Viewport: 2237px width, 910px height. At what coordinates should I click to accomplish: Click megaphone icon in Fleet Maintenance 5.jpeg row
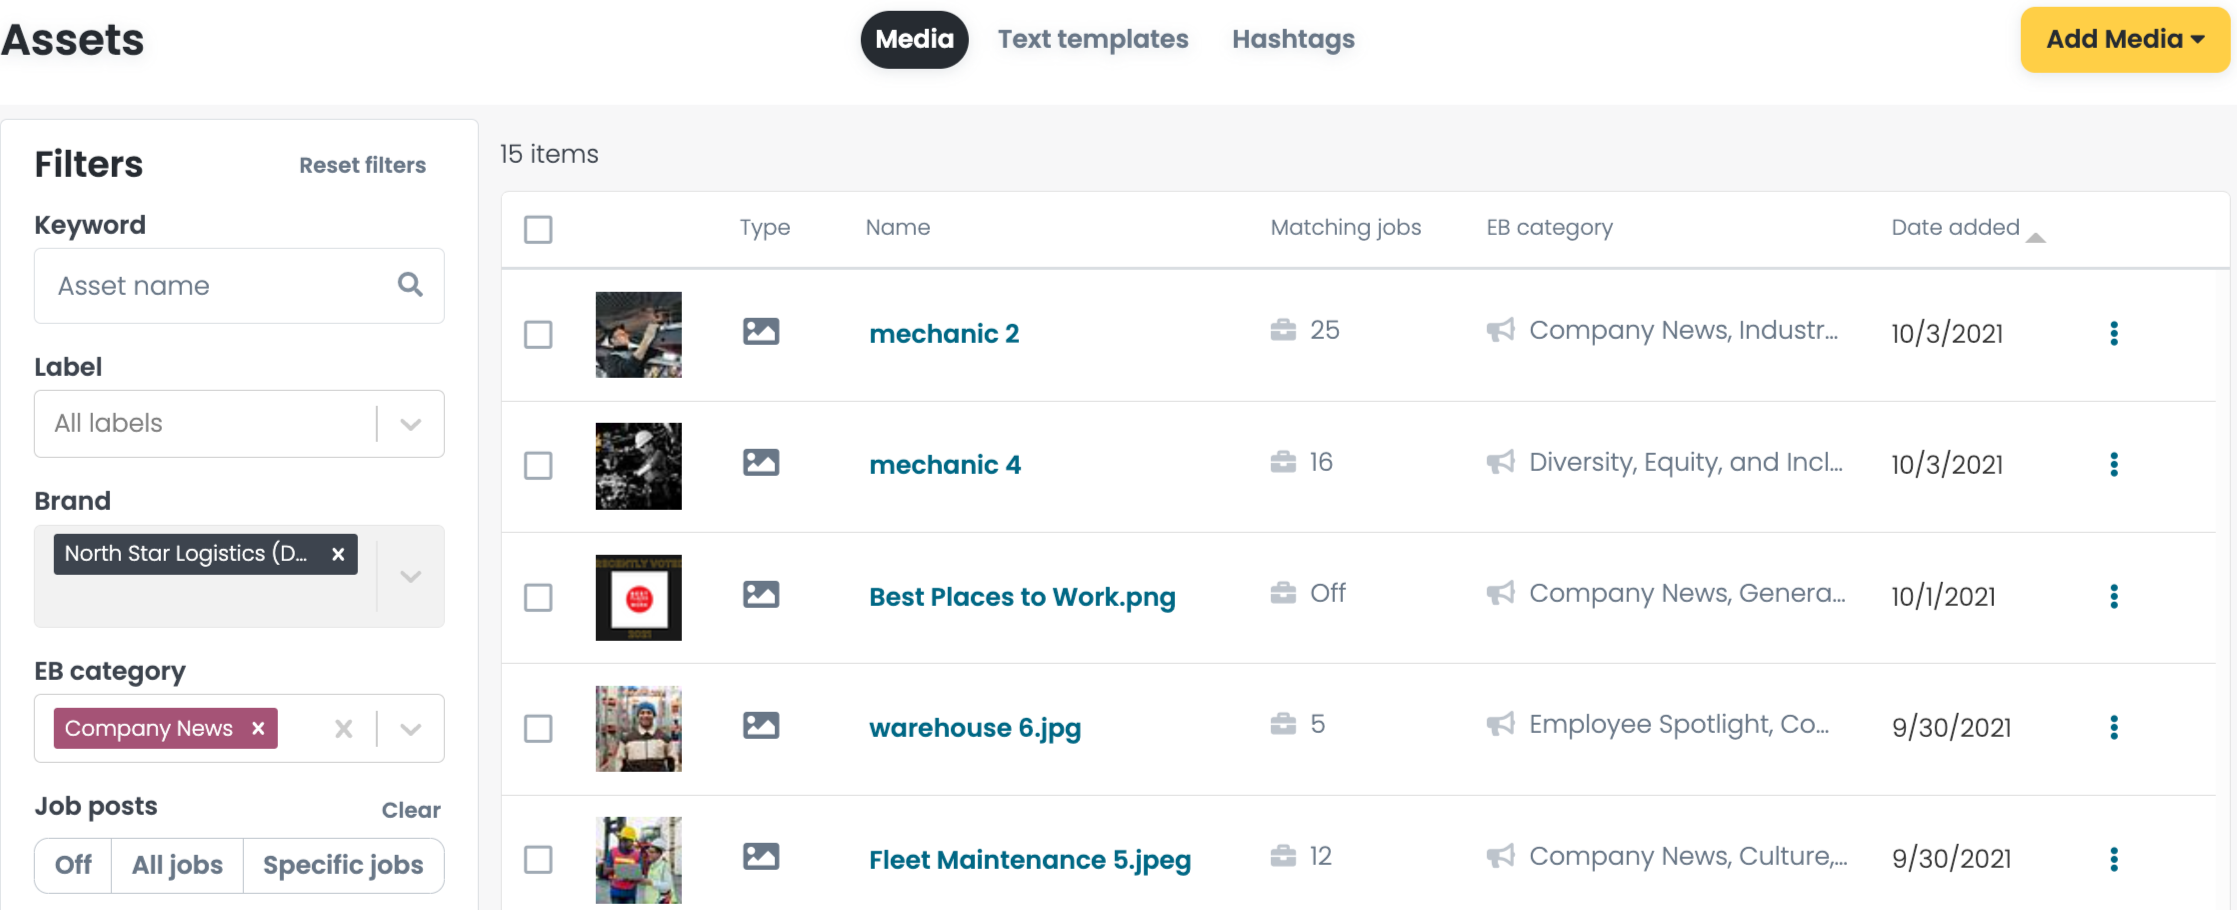point(1500,856)
